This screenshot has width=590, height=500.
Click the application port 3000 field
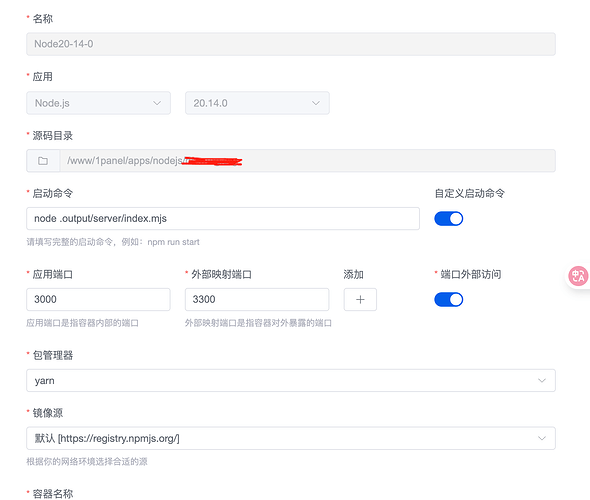tap(98, 299)
